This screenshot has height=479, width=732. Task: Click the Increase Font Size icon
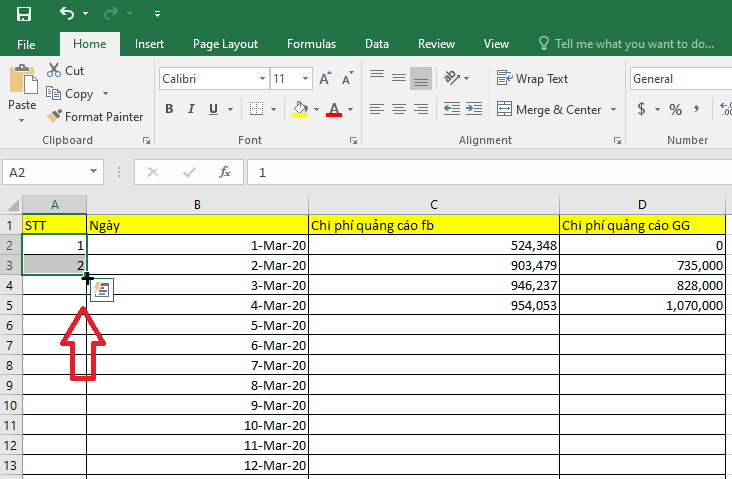325,78
